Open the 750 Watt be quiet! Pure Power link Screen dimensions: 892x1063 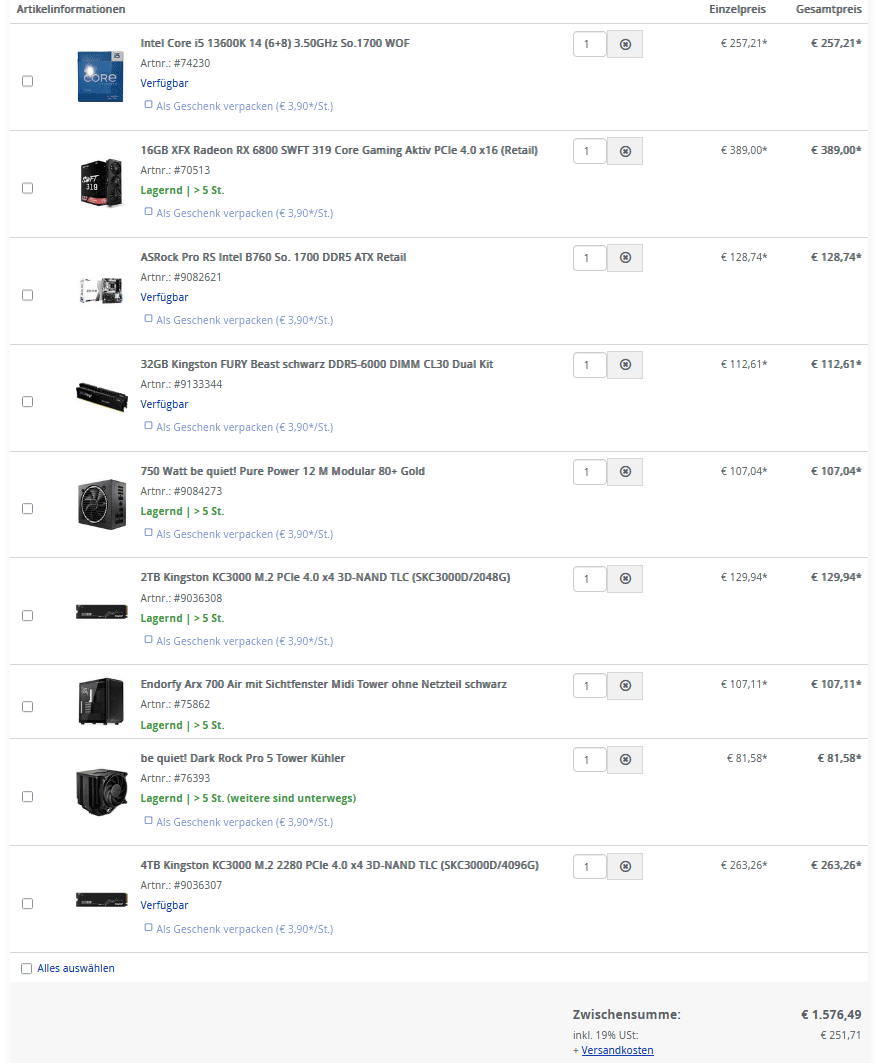(x=283, y=471)
